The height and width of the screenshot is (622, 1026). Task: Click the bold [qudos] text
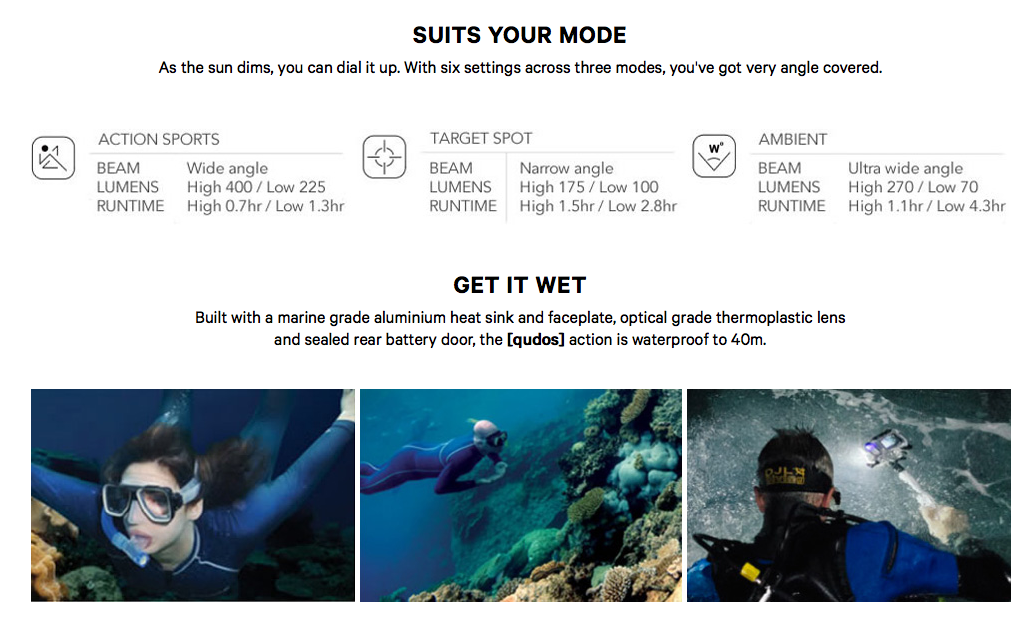click(536, 339)
